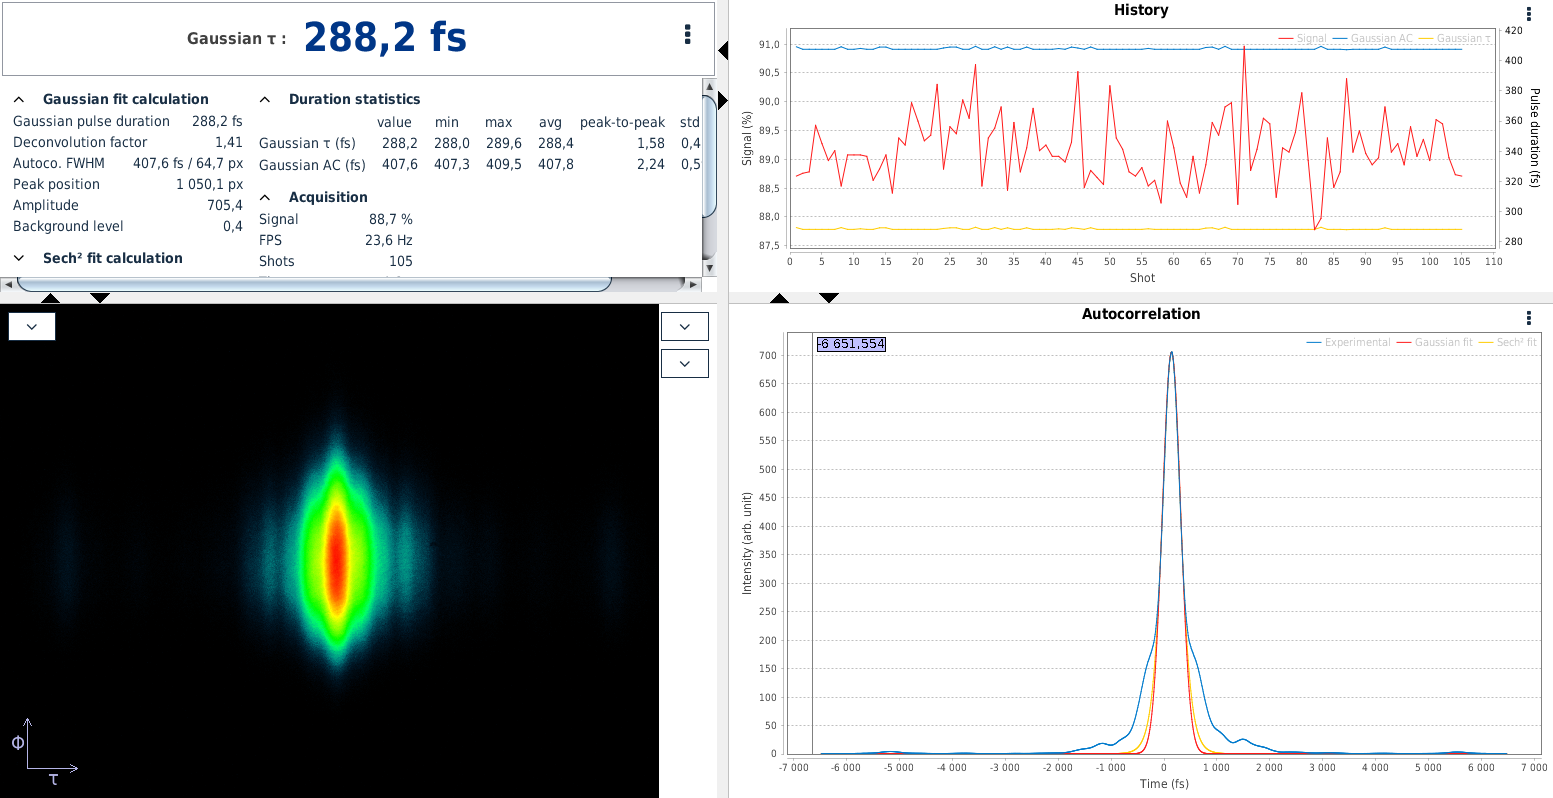
Task: Click the cursor readout -6 651,554
Action: point(851,344)
